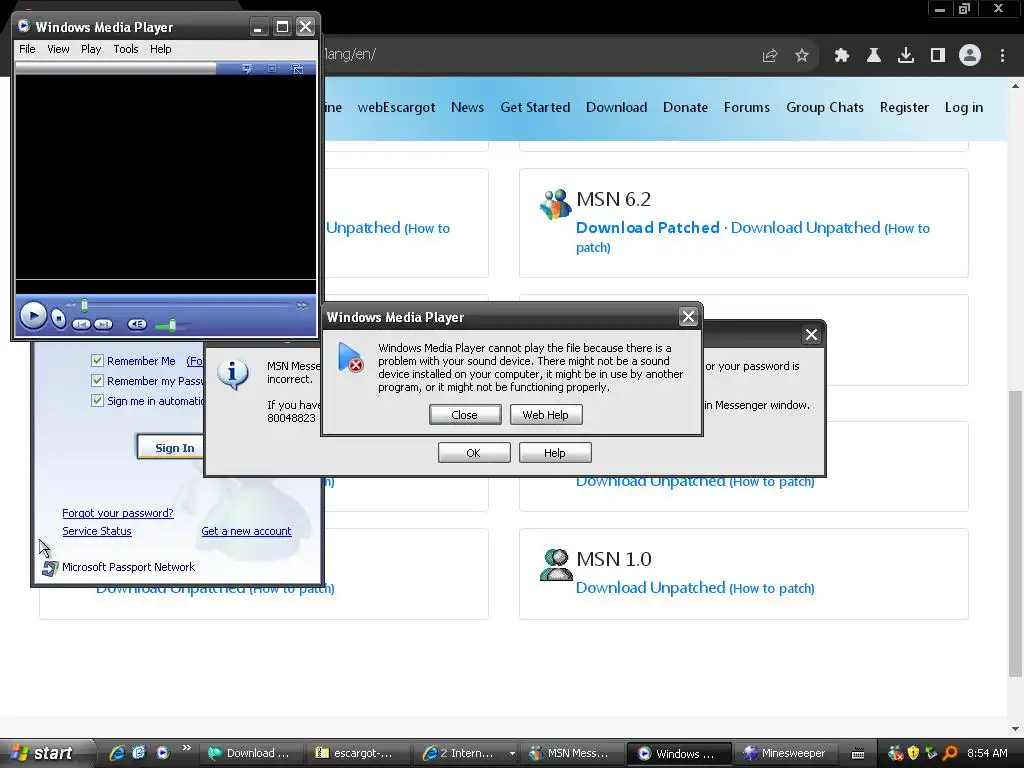Switch to escargot folder taskbar button

[357, 754]
